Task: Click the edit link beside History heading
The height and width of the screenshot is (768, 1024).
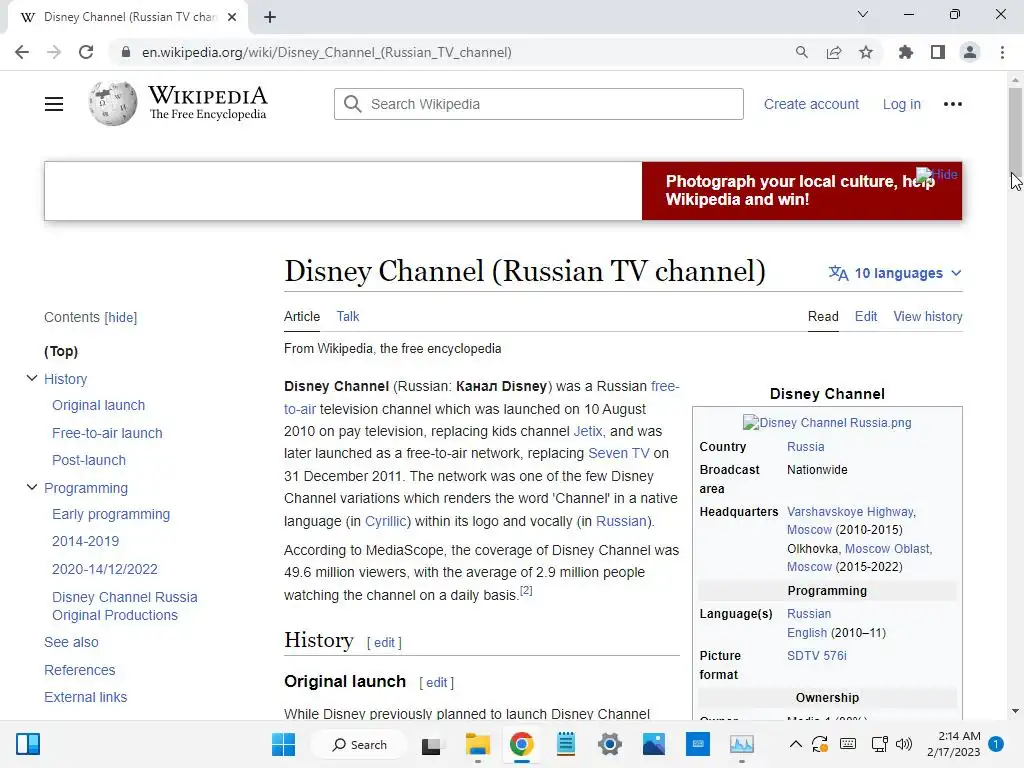Action: pyautogui.click(x=384, y=643)
